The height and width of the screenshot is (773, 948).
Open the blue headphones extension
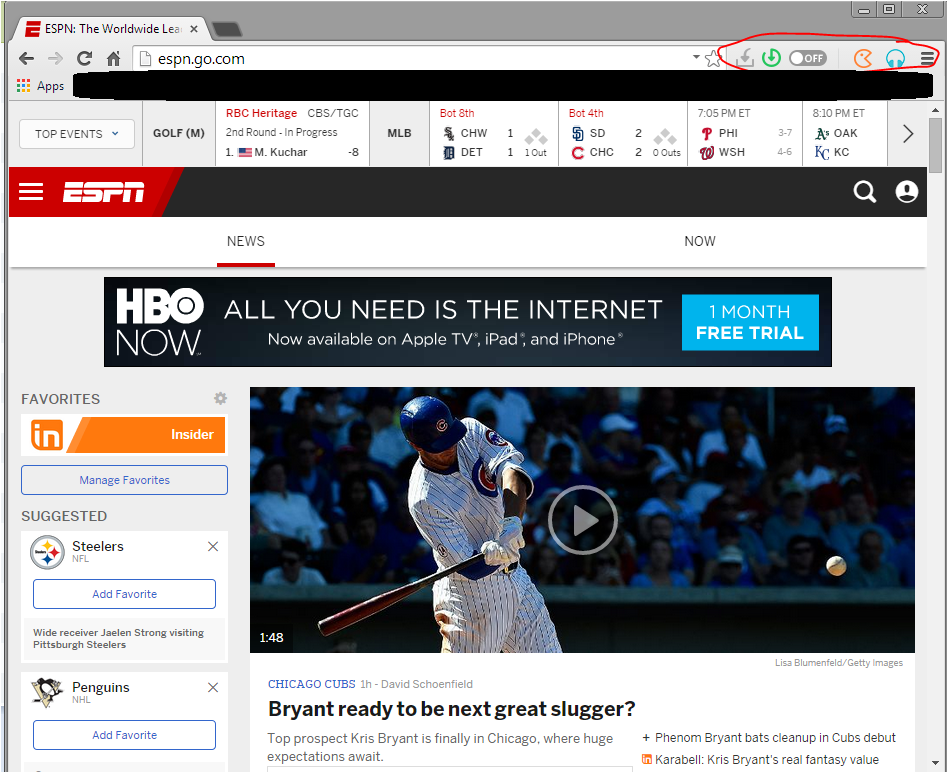pyautogui.click(x=895, y=58)
